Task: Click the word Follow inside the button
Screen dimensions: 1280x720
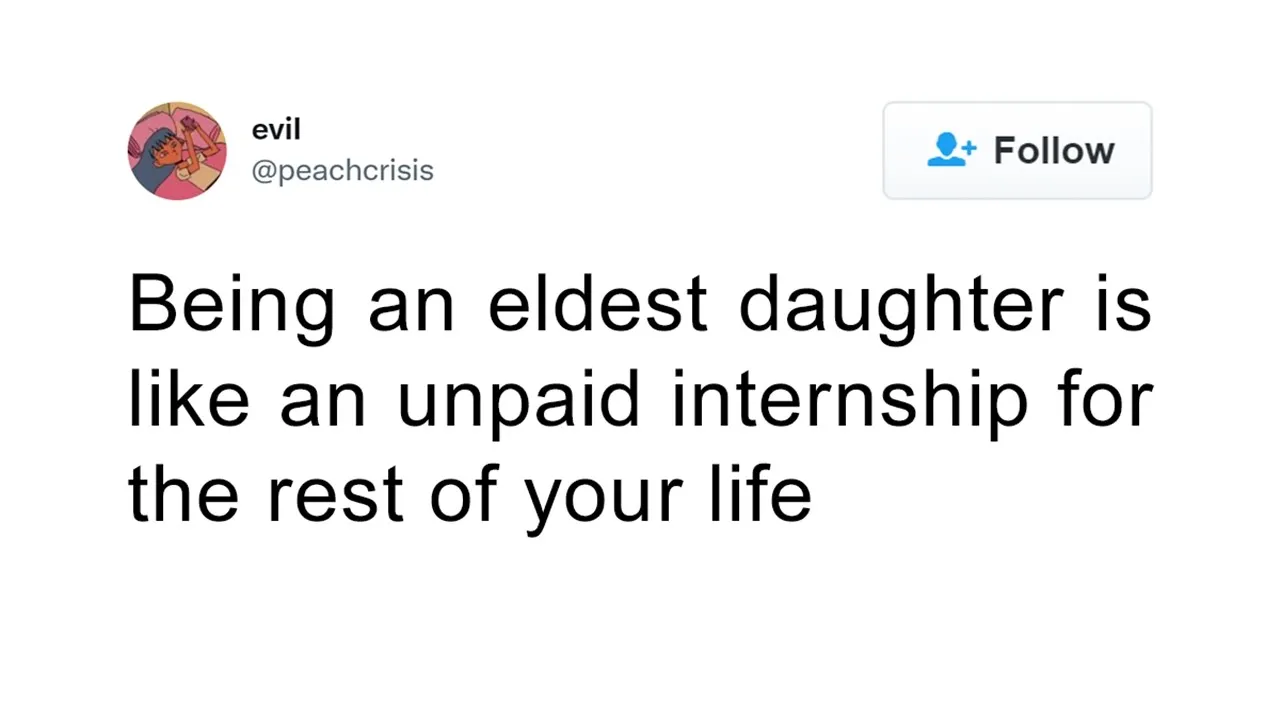Action: pos(1053,151)
